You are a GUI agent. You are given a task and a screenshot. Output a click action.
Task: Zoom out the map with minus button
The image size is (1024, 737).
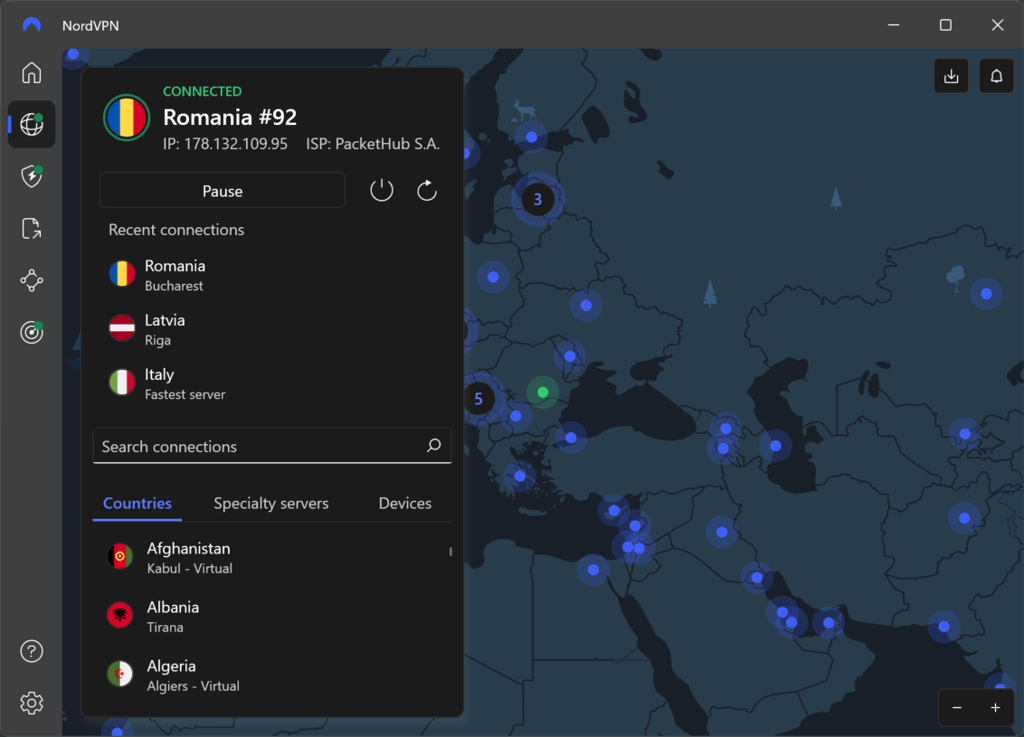pyautogui.click(x=957, y=708)
